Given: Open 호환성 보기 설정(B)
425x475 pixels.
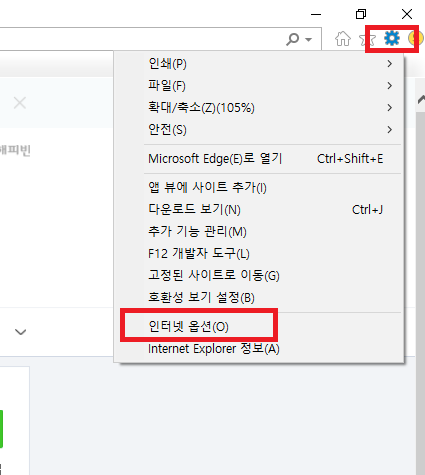Looking at the screenshot, I should pos(259,297).
